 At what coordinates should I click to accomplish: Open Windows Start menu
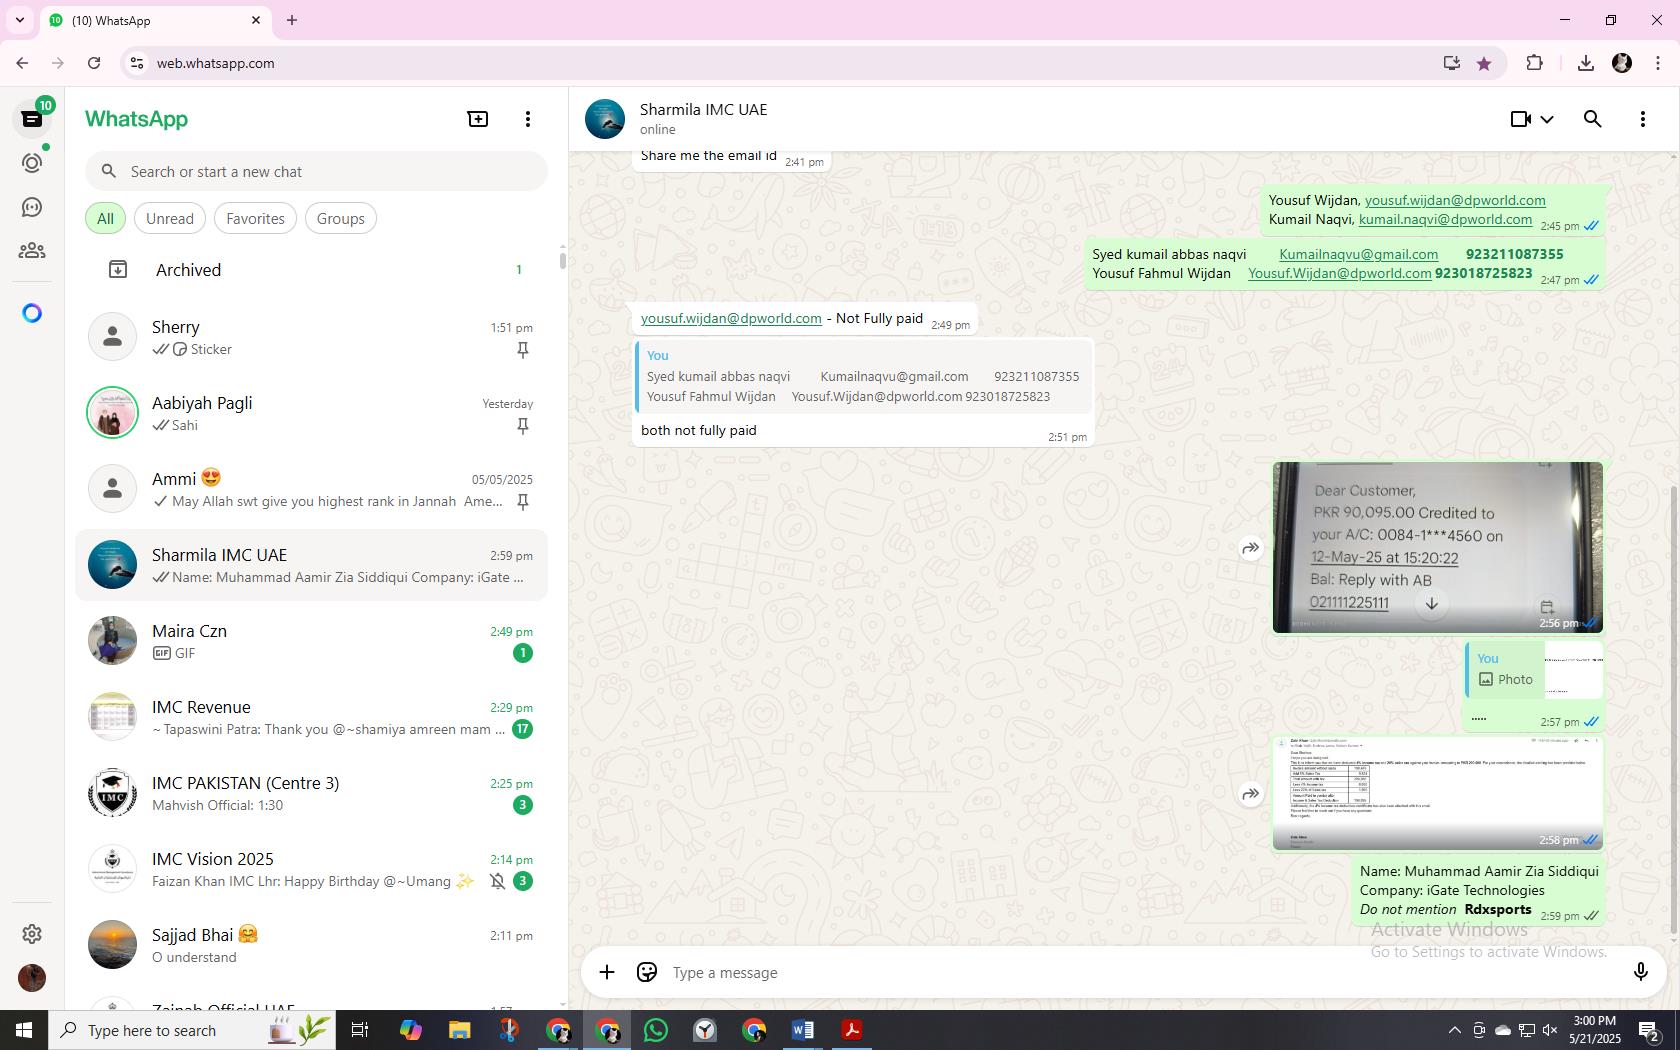24,1030
